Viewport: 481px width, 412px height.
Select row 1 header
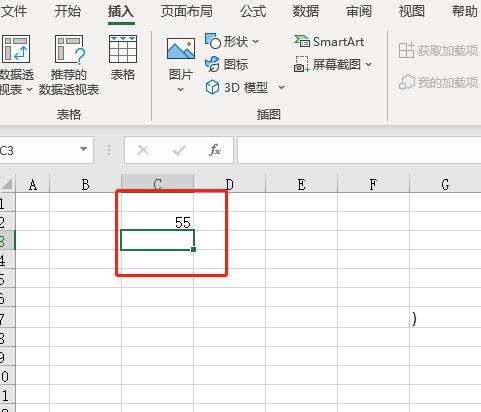tap(7, 202)
